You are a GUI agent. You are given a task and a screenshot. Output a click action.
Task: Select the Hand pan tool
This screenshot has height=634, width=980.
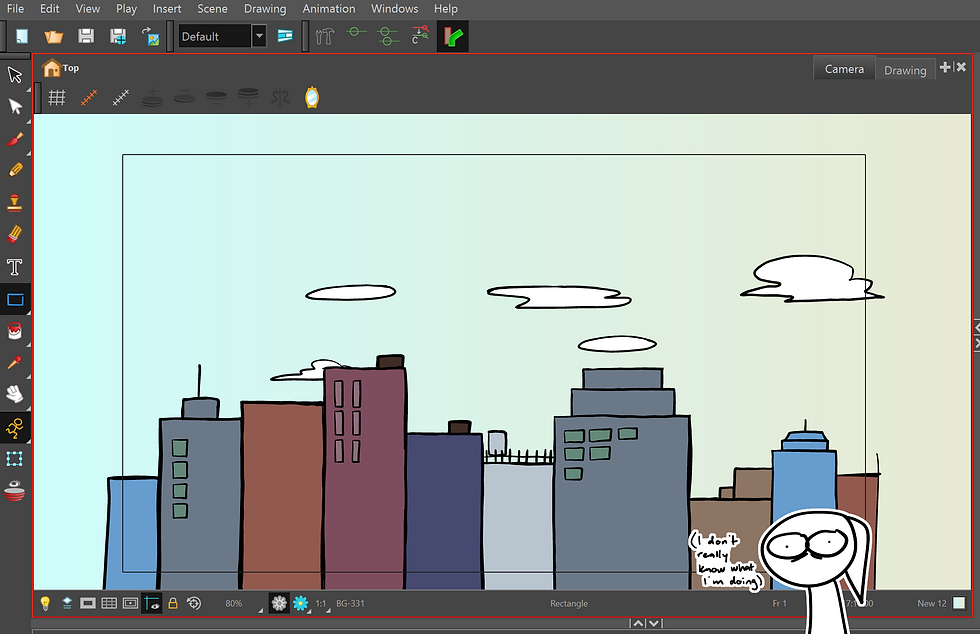coord(15,395)
